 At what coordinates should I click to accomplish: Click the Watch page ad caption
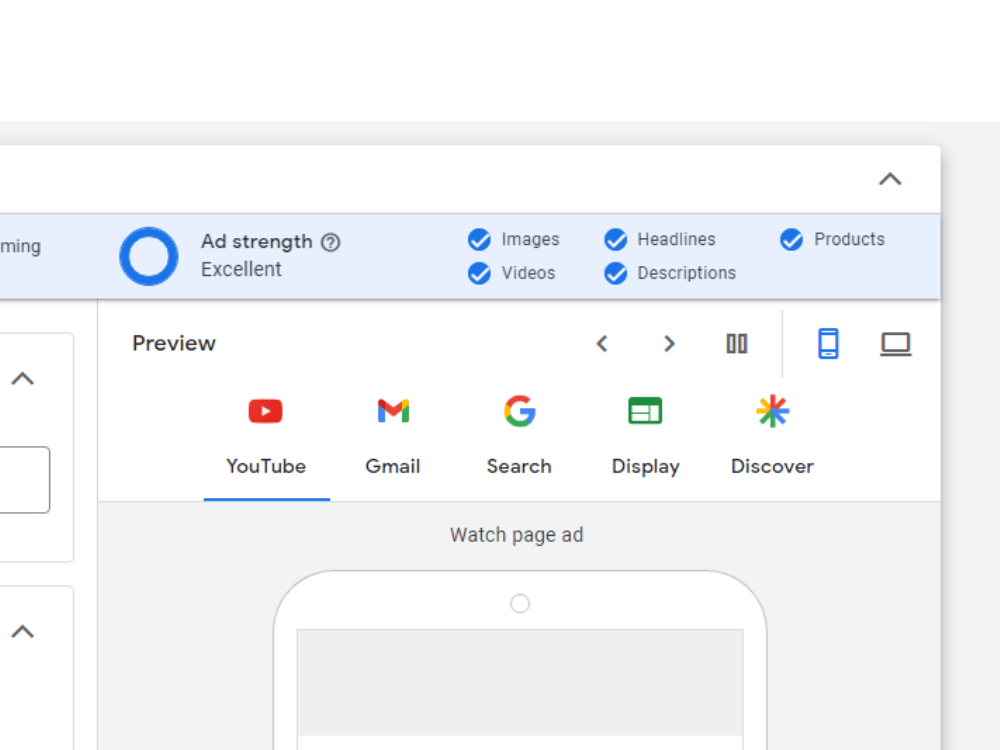point(517,535)
